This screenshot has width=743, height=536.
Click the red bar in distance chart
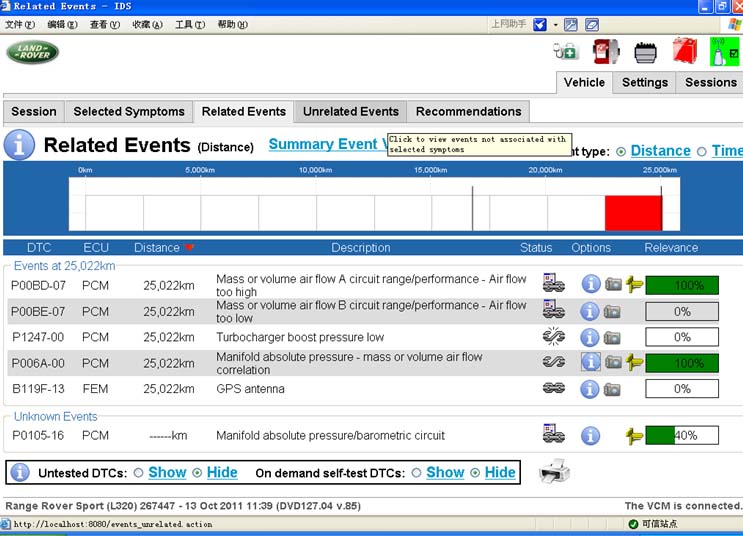pyautogui.click(x=634, y=213)
